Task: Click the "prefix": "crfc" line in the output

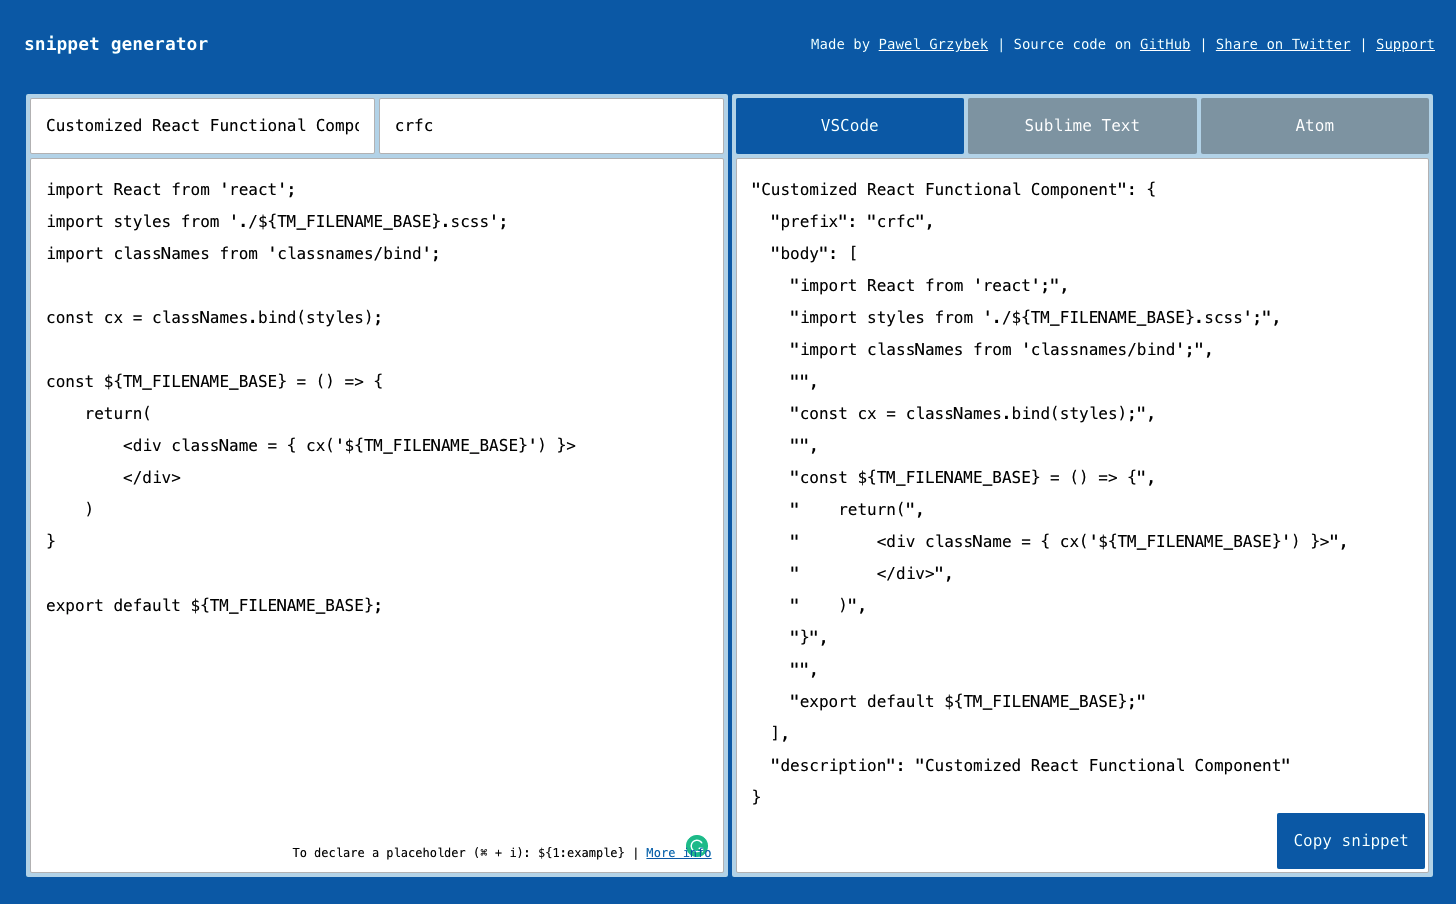Action: pyautogui.click(x=852, y=222)
